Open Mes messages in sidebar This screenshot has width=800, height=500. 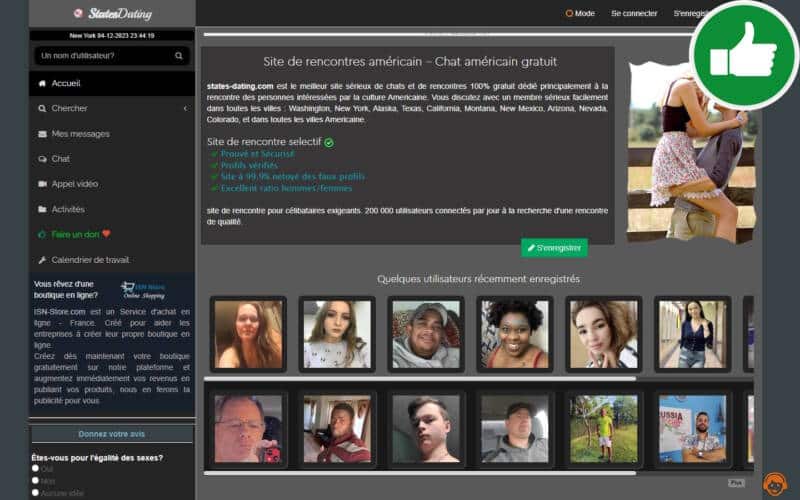coord(112,134)
